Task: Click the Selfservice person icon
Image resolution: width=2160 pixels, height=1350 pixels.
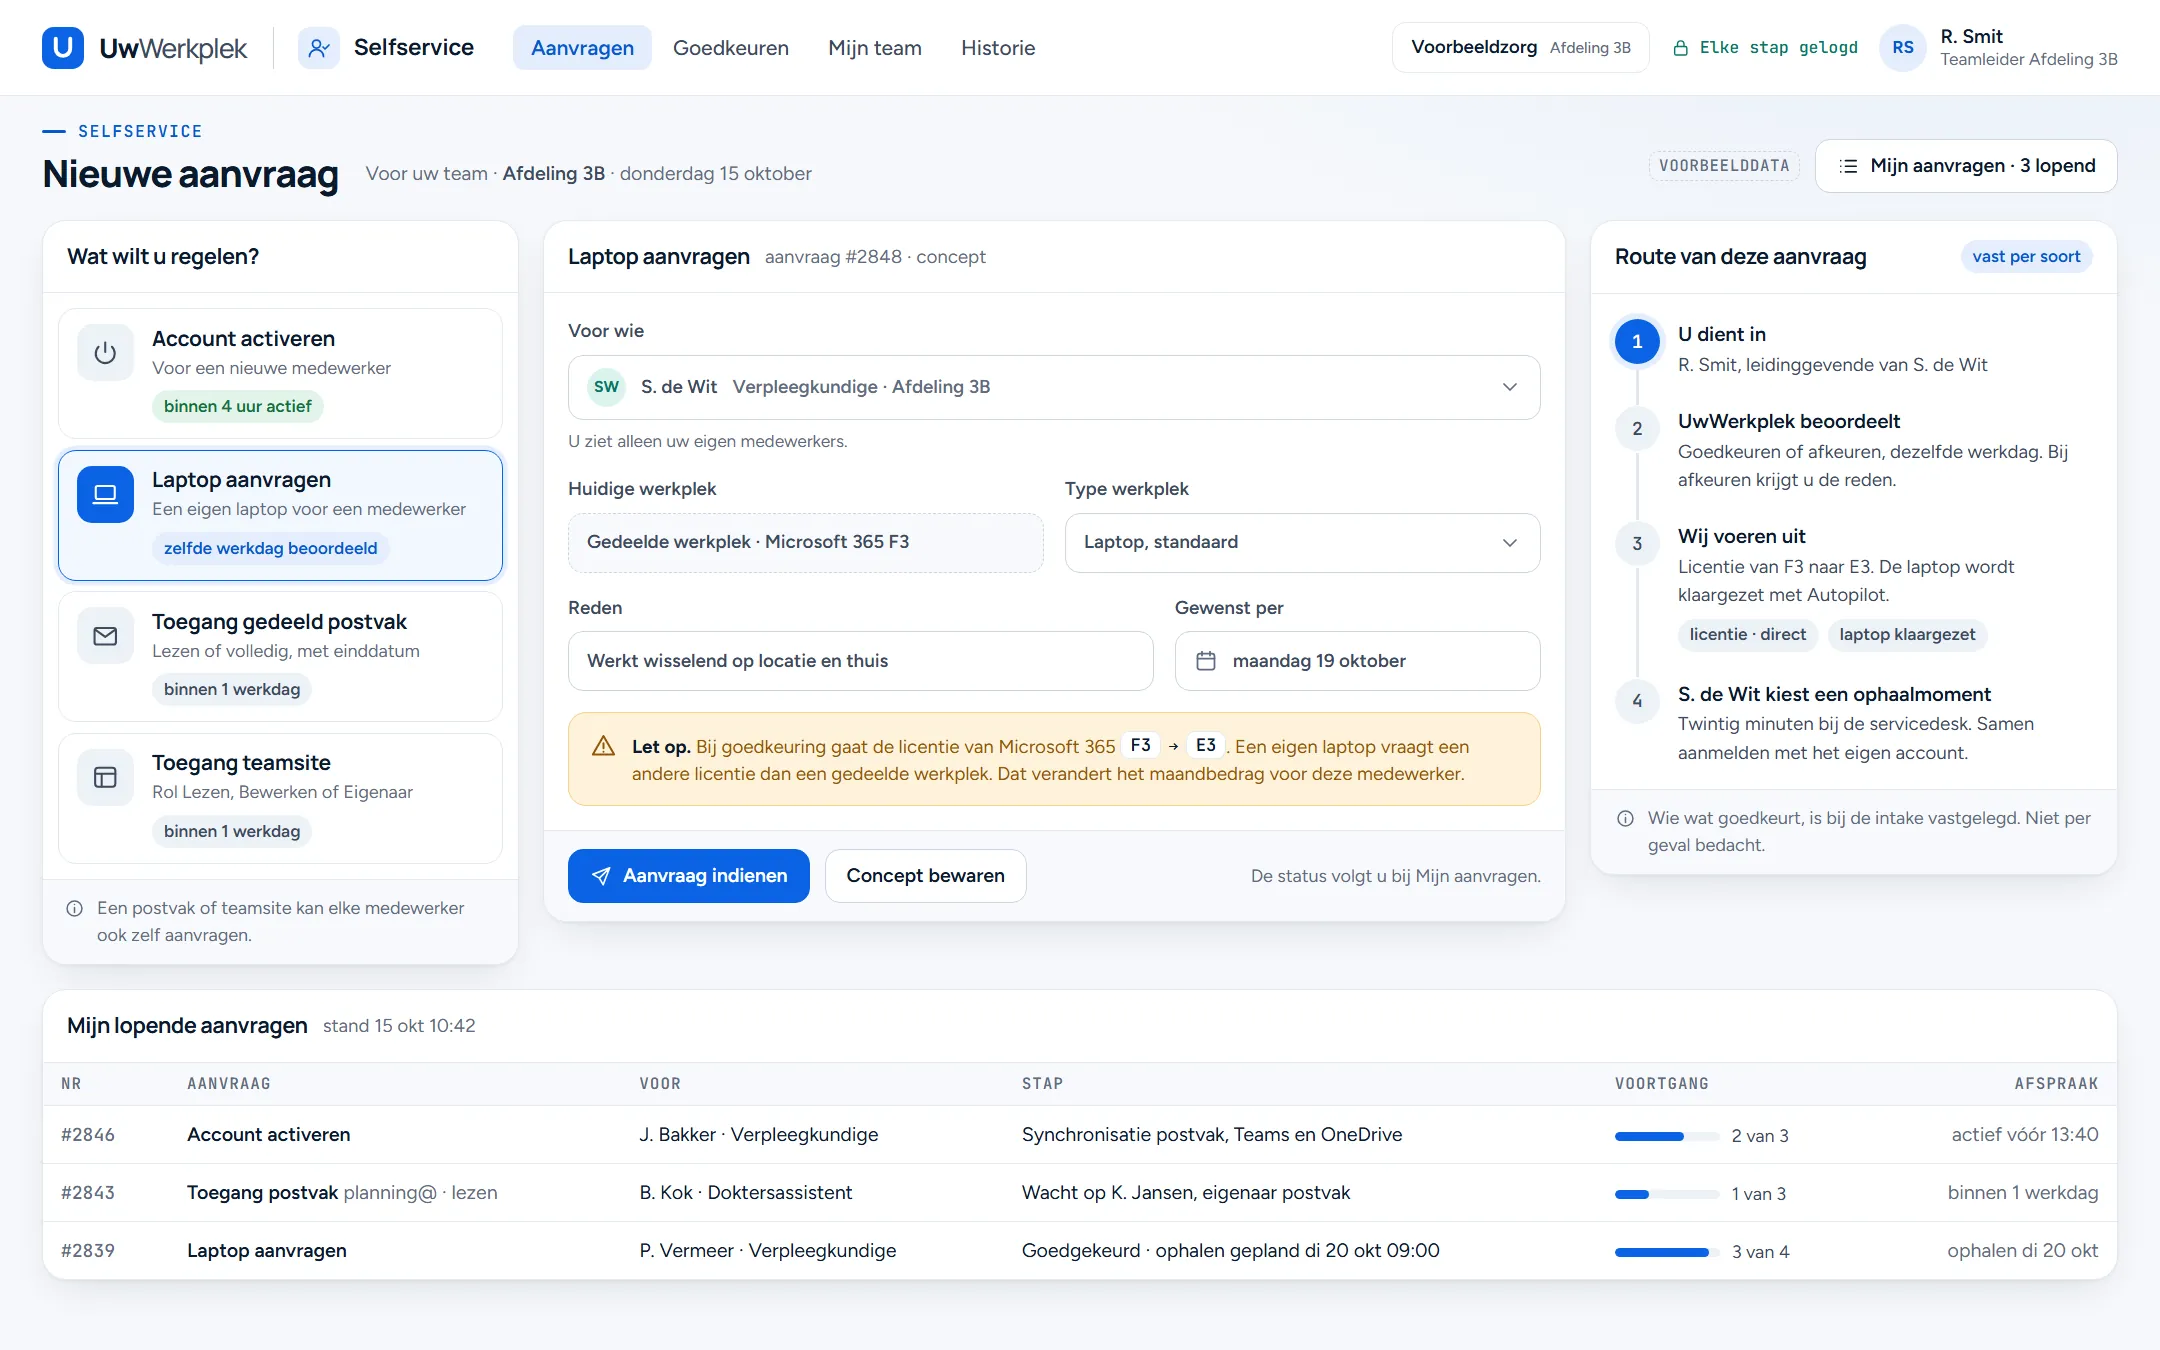Action: [318, 48]
